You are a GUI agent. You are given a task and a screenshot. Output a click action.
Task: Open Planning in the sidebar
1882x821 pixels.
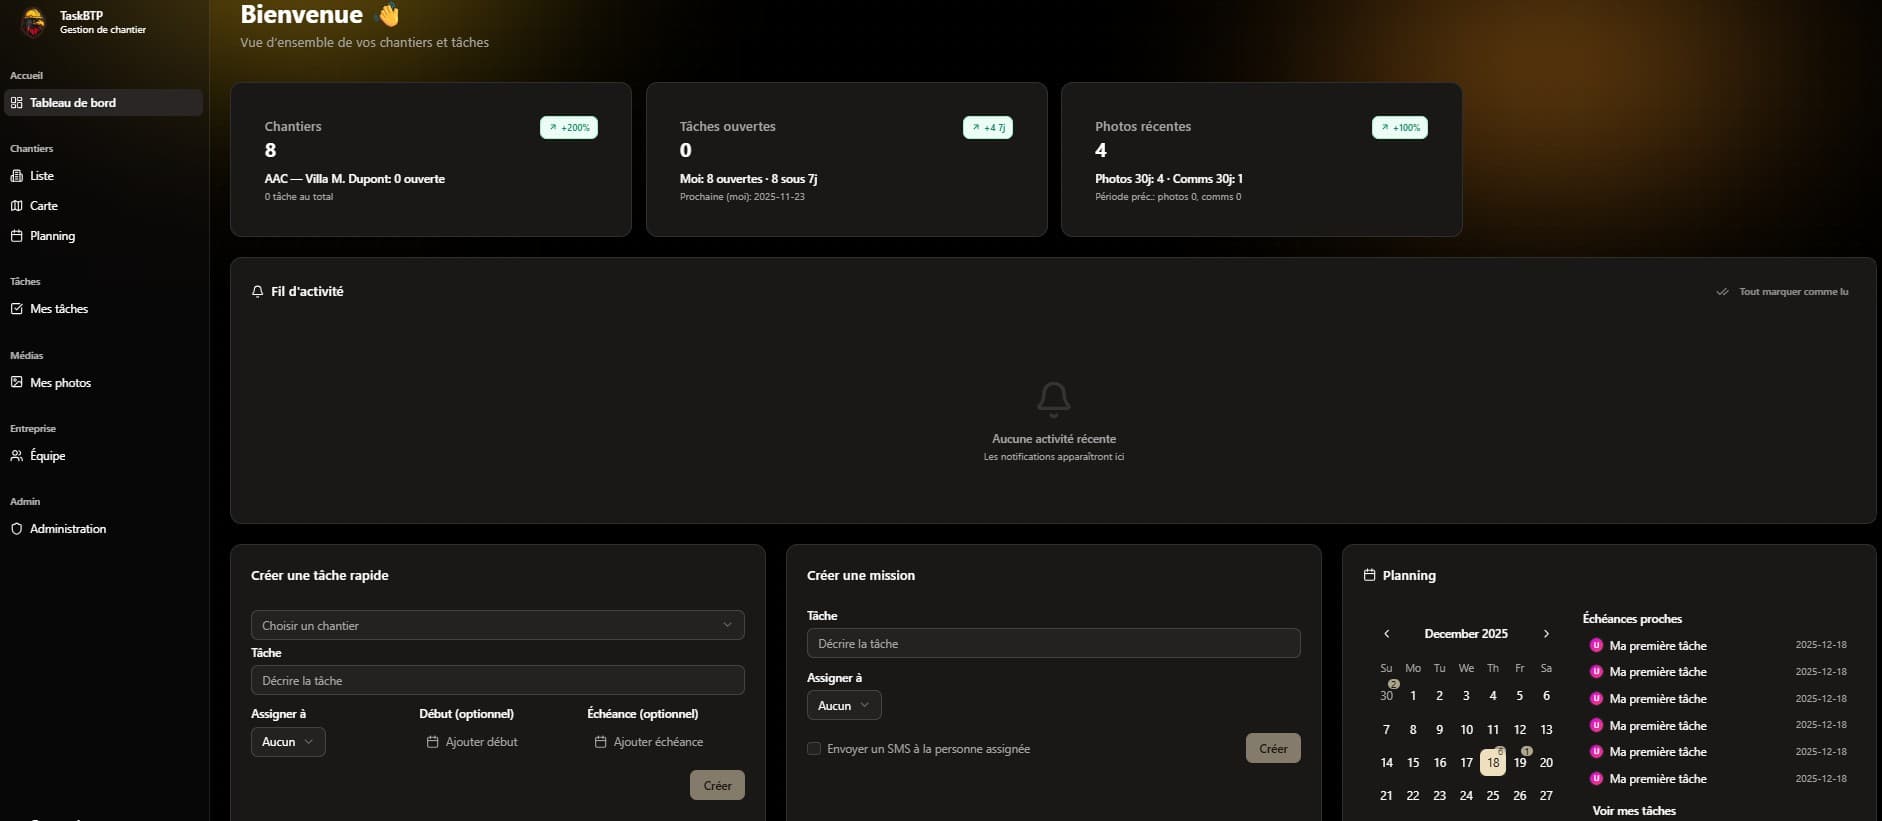click(52, 236)
